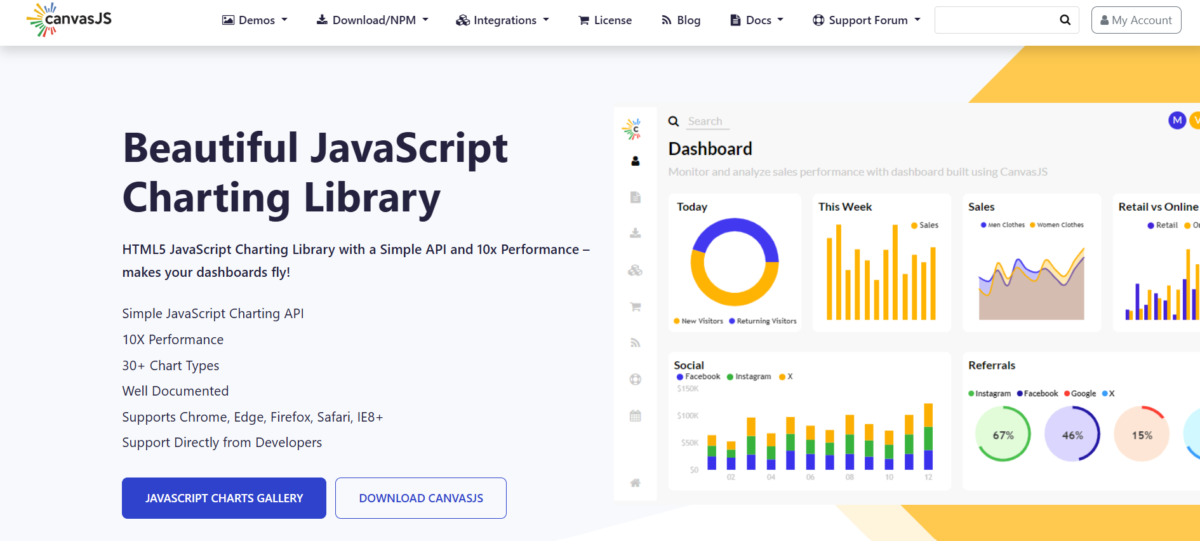The width and height of the screenshot is (1200, 541).
Task: Click the dashboard Search field
Action: pos(708,122)
